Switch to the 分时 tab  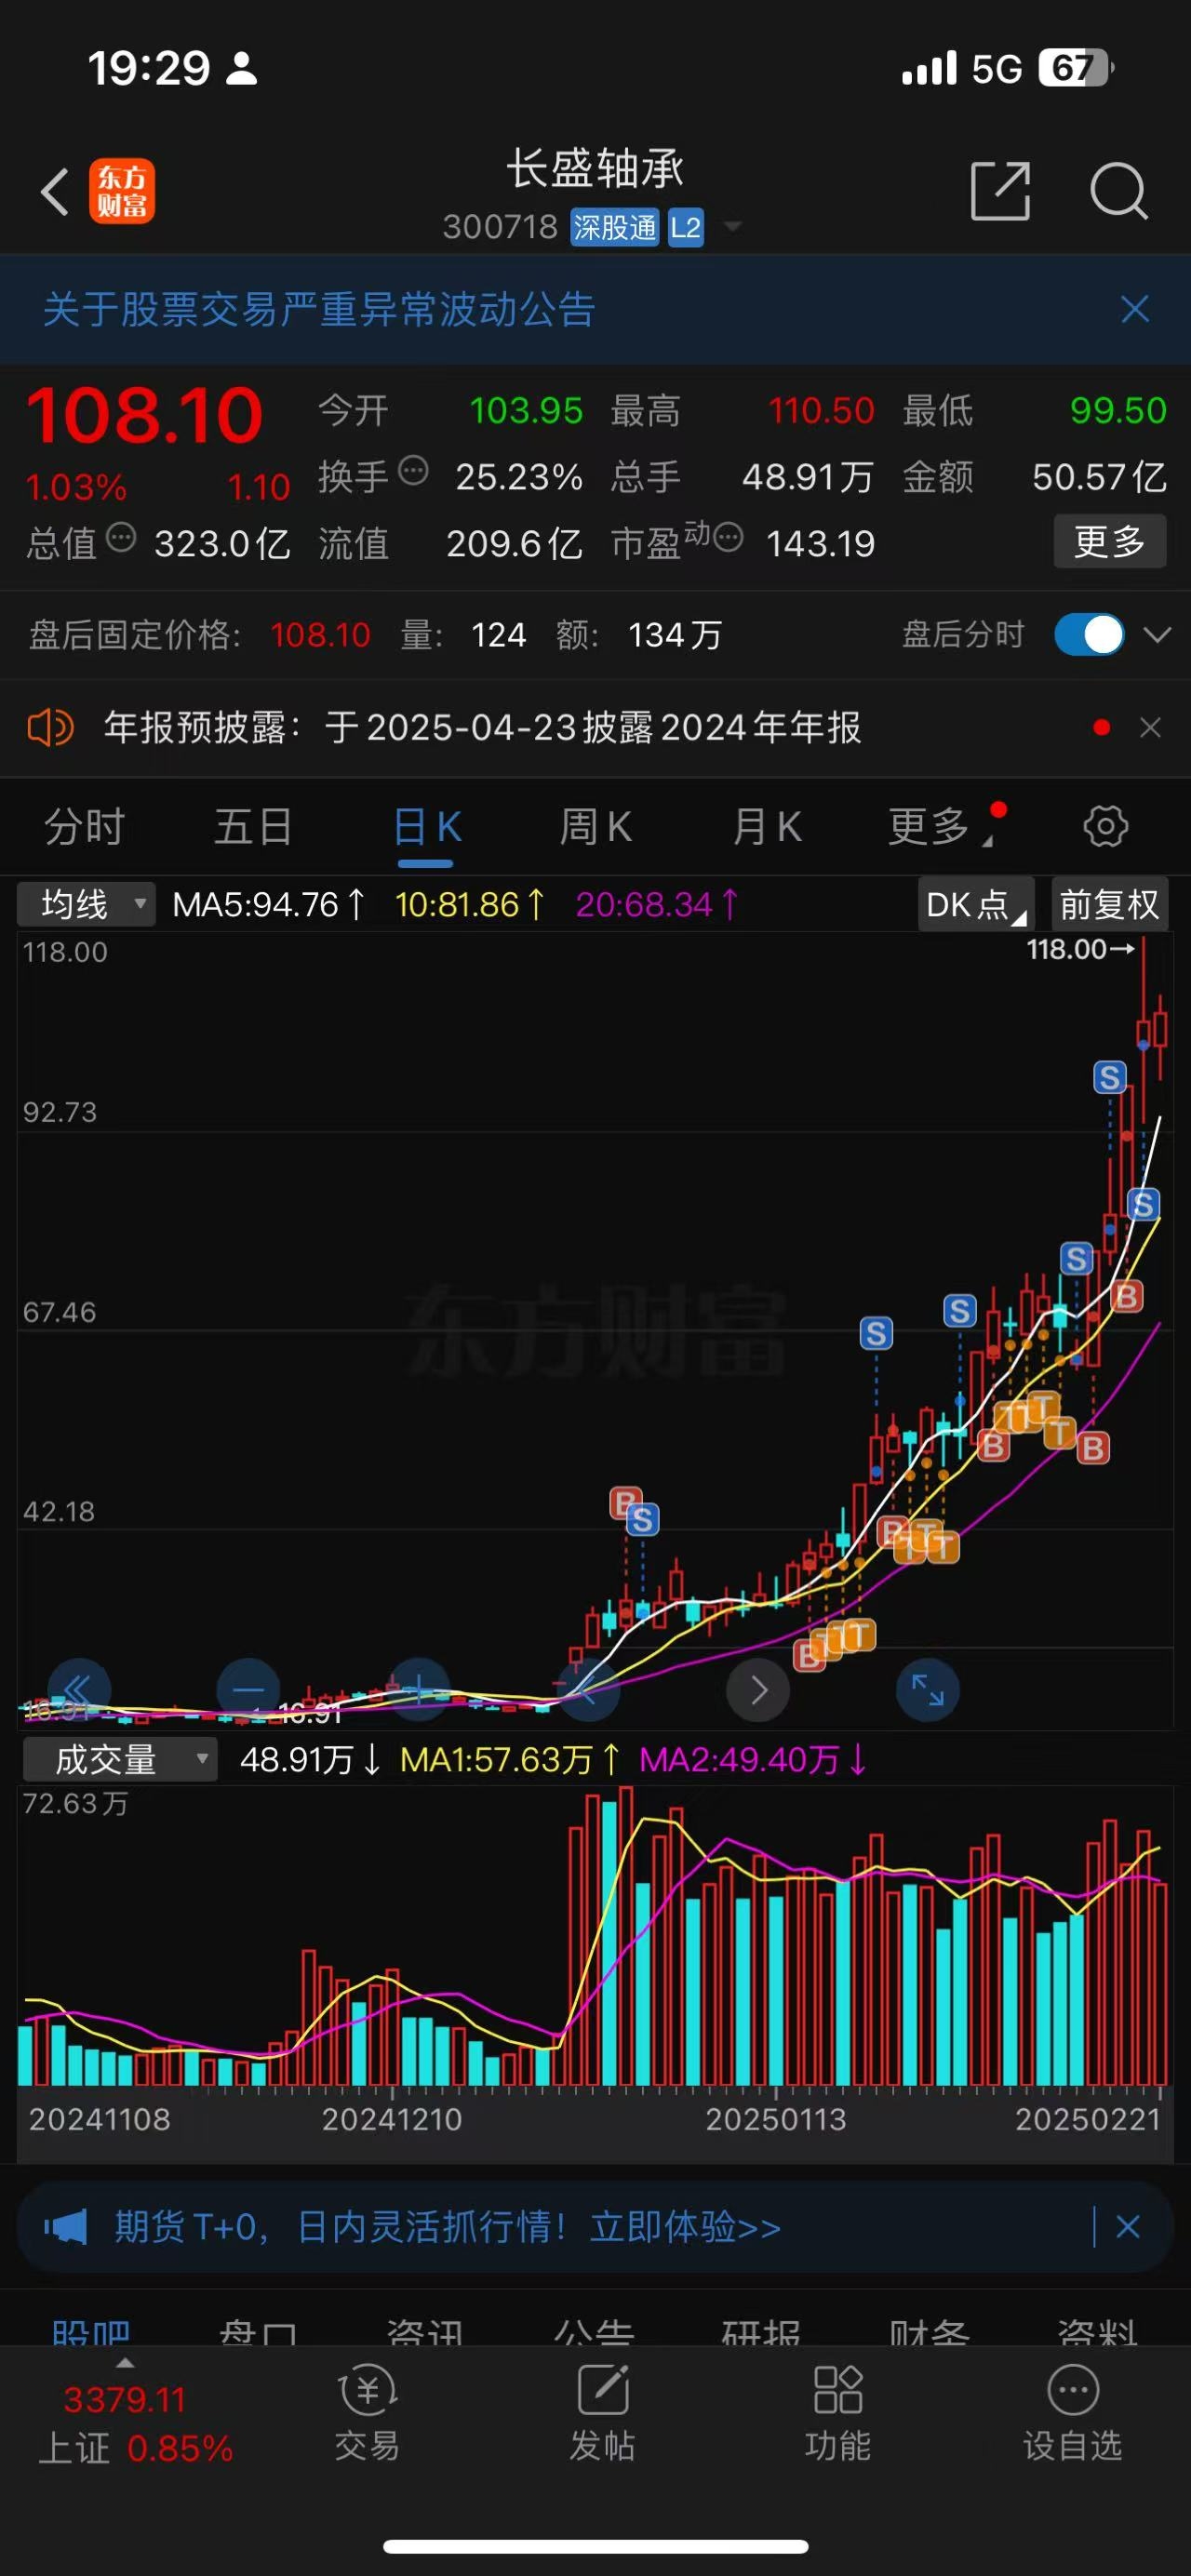click(84, 827)
